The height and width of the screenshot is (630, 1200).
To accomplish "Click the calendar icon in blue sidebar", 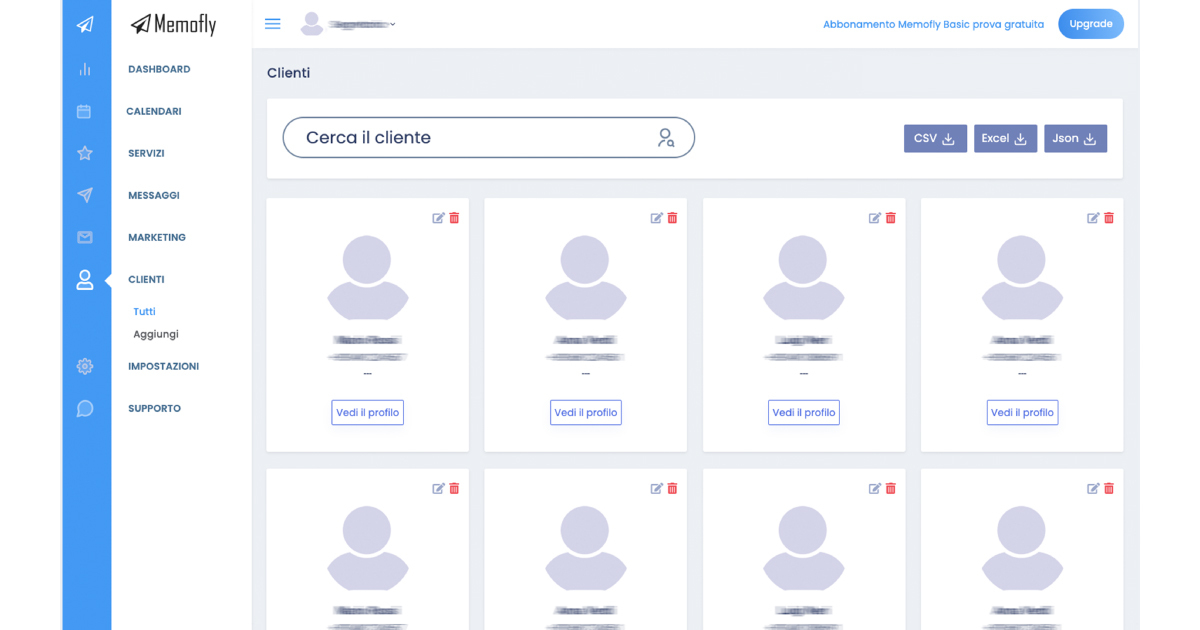I will click(x=84, y=111).
